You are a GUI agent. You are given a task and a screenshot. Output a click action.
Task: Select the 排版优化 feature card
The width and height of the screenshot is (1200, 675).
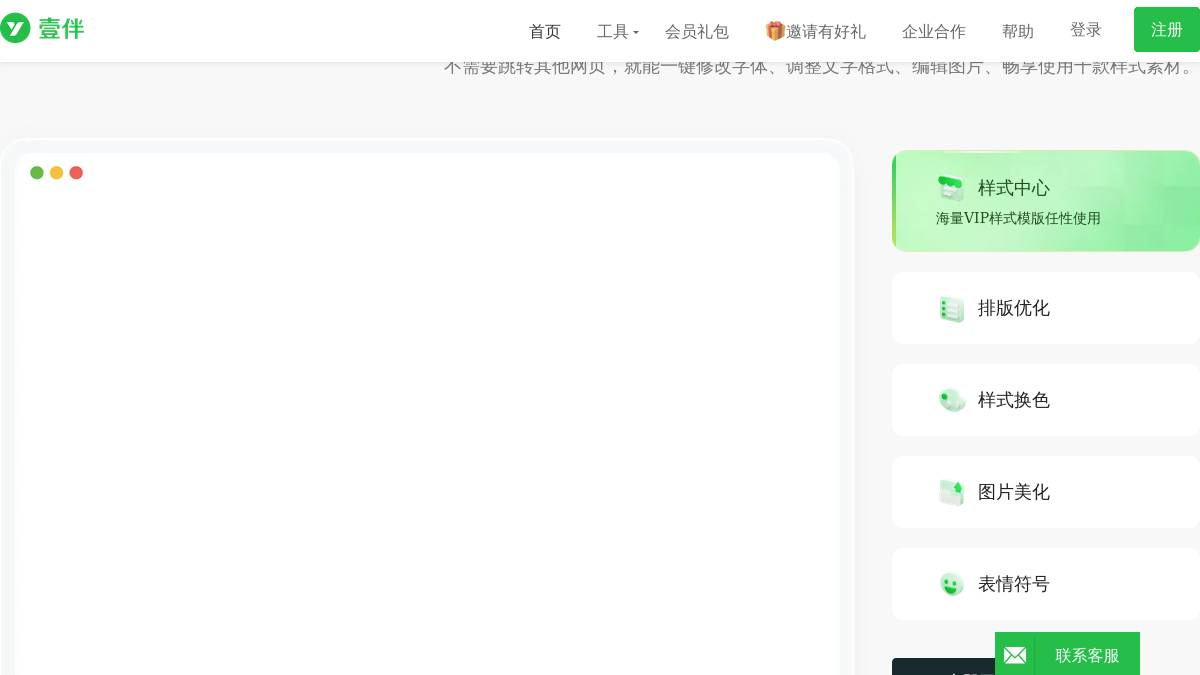(1046, 308)
